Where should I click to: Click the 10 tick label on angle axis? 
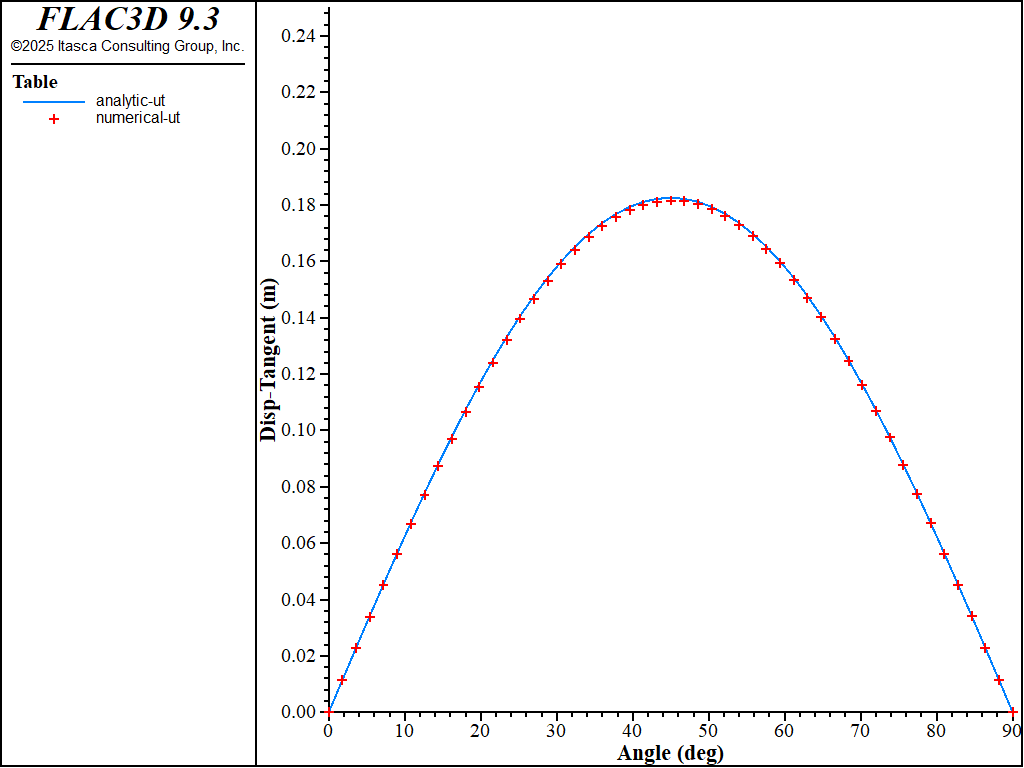pos(404,731)
